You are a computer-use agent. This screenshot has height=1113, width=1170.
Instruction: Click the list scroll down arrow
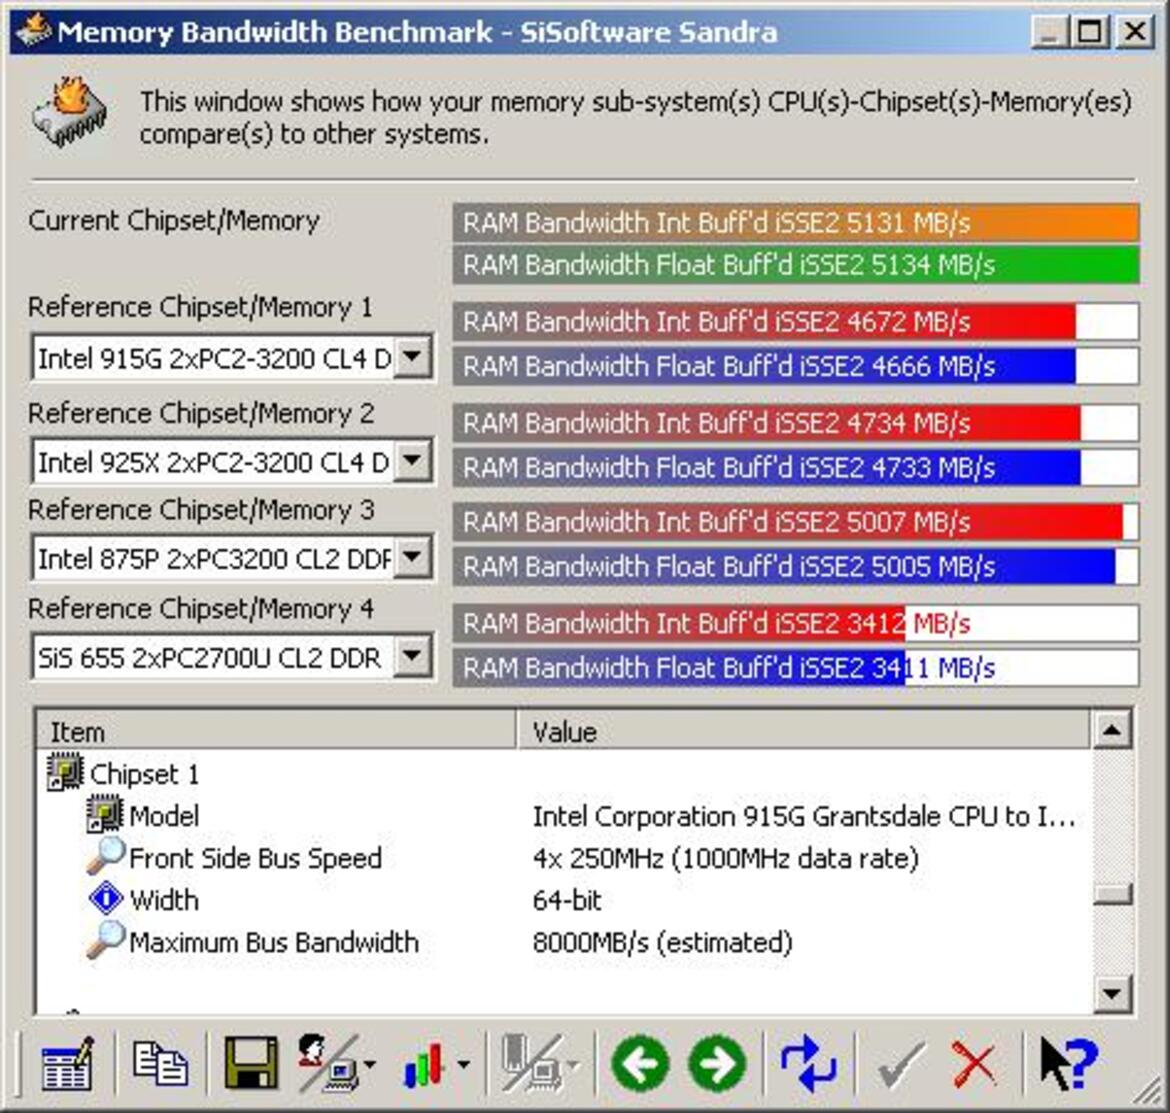click(1112, 994)
